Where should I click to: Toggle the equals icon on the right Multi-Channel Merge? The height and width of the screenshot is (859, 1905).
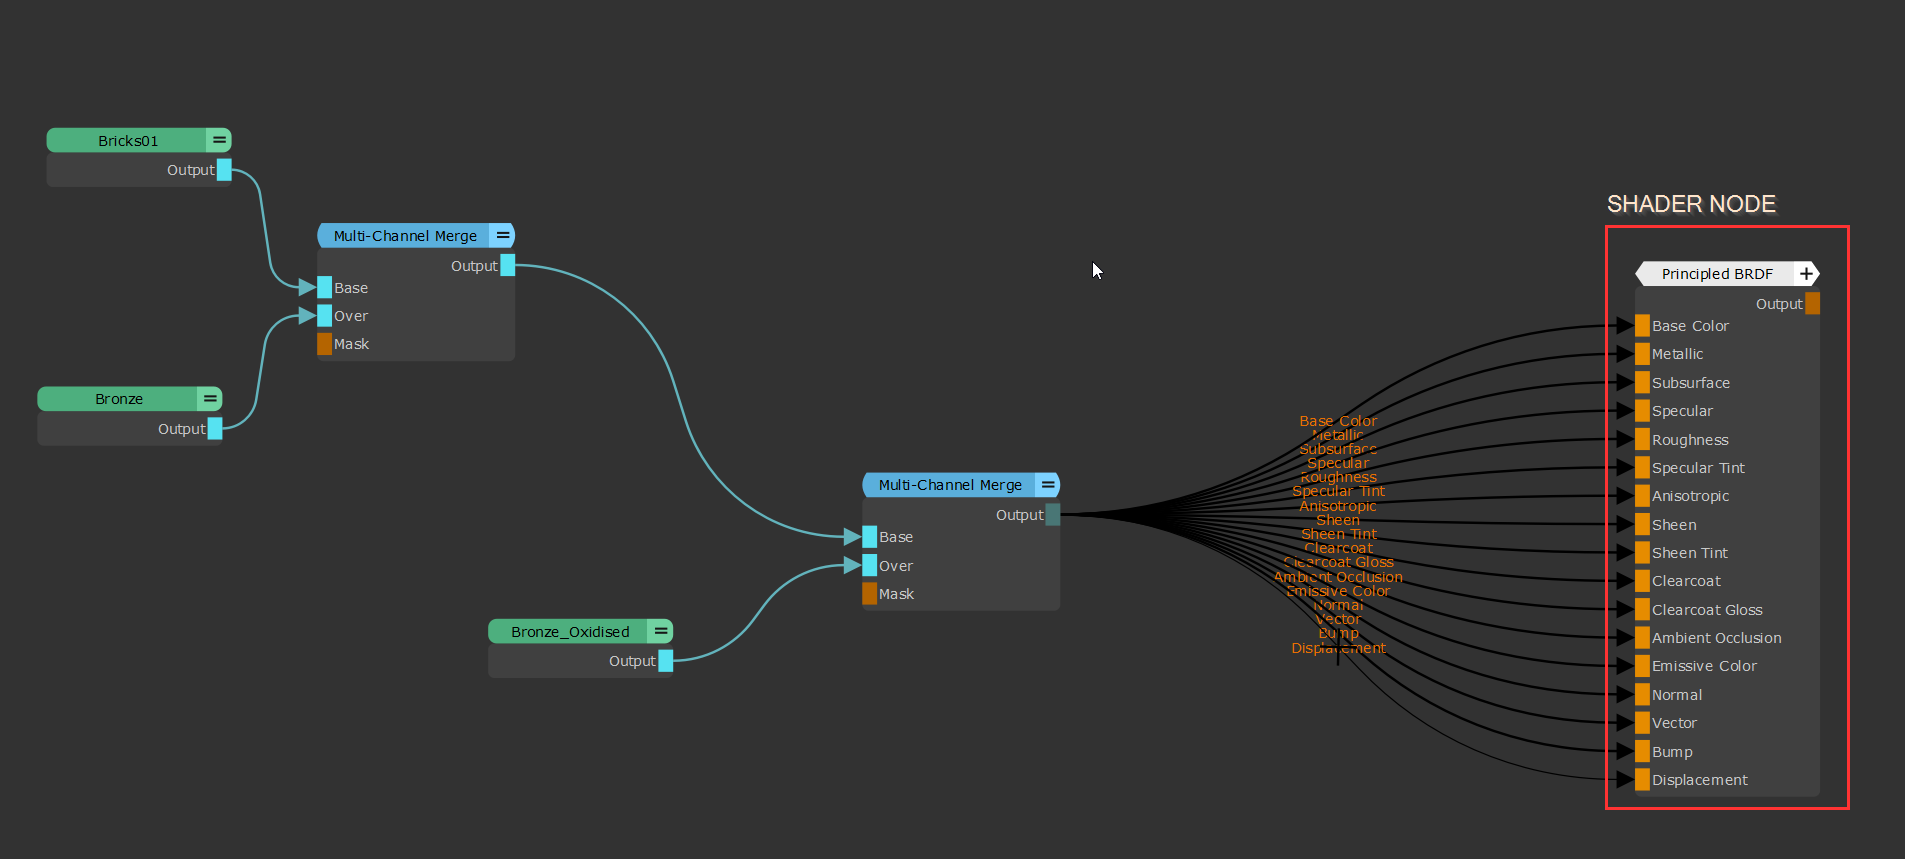pyautogui.click(x=1048, y=485)
